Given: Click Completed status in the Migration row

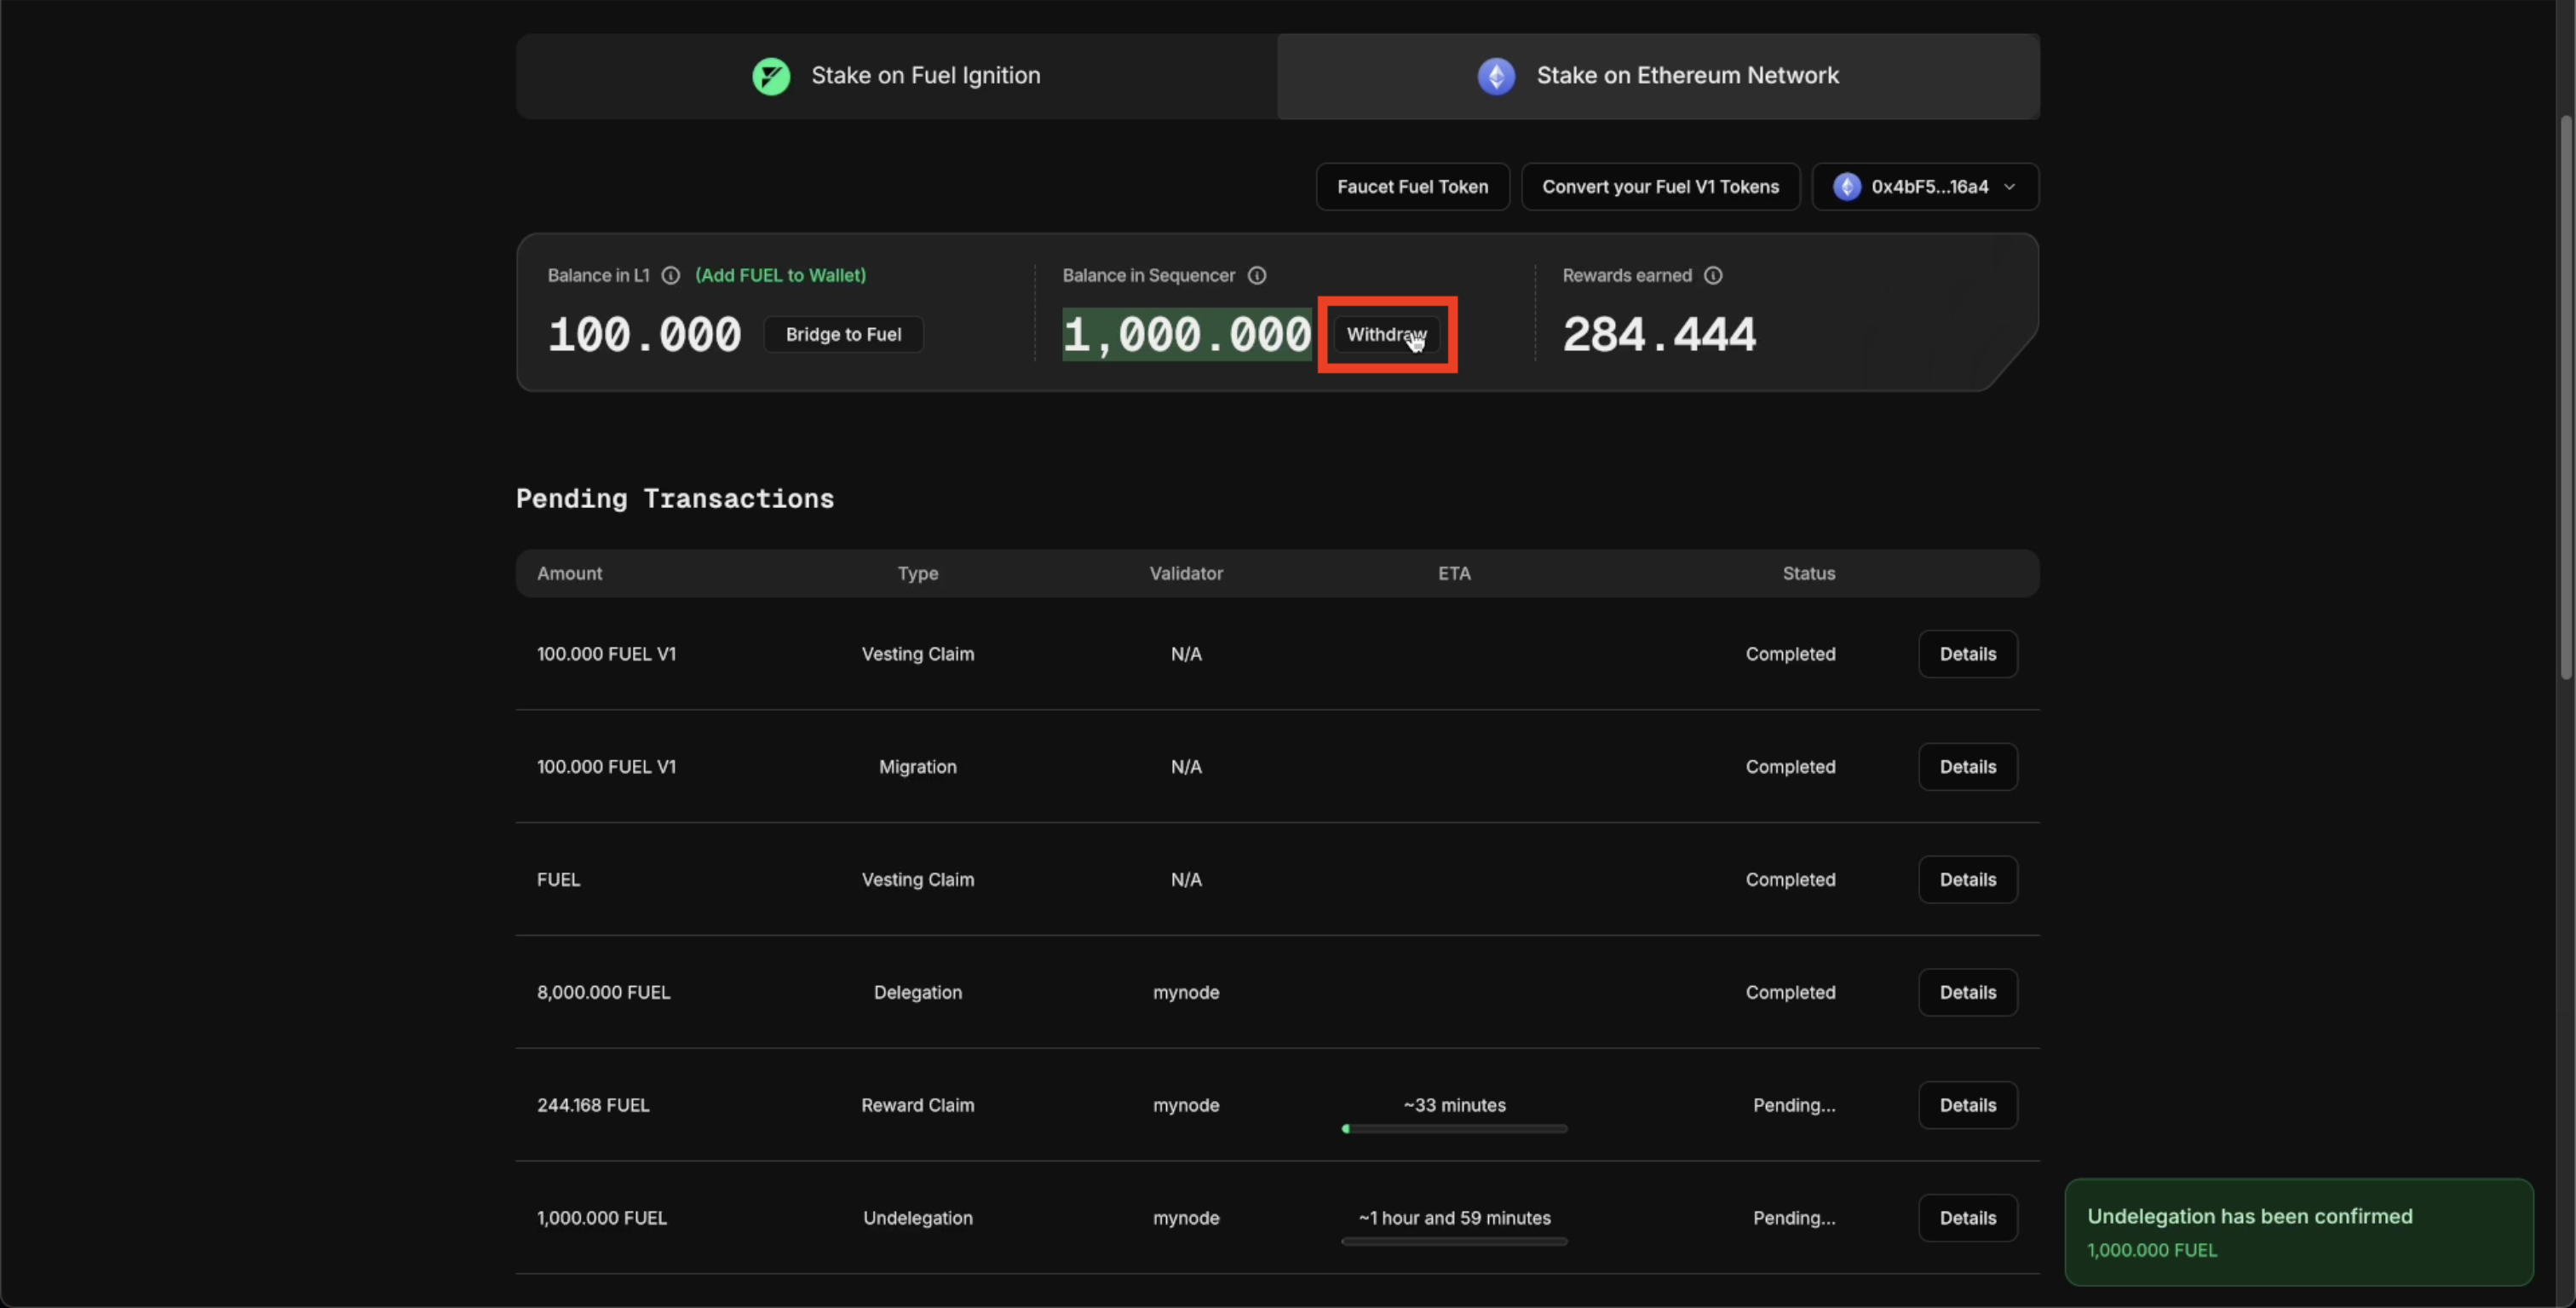Looking at the screenshot, I should (1790, 767).
